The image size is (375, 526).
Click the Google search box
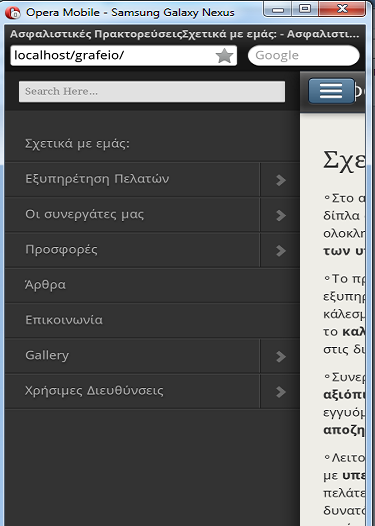[x=304, y=55]
